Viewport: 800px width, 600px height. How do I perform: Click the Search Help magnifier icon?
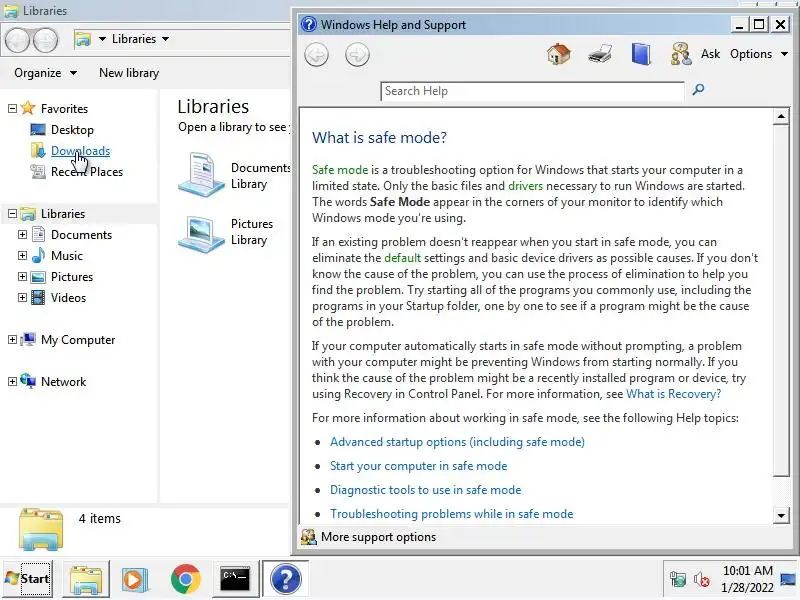[x=698, y=90]
